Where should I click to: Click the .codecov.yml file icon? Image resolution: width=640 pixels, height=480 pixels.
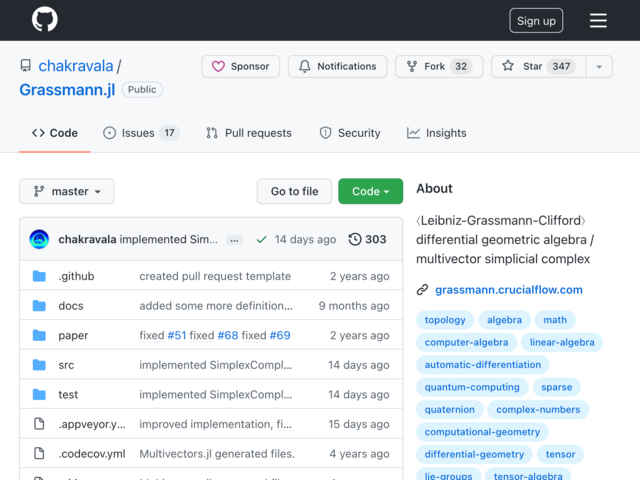tap(39, 453)
